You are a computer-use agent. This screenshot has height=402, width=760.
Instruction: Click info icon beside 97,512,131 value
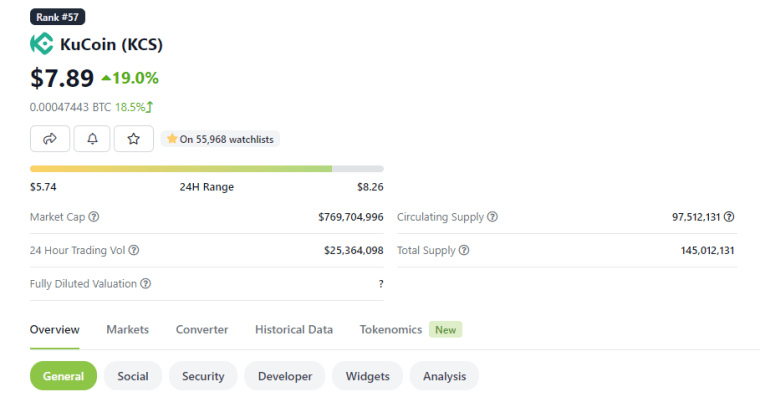729,217
